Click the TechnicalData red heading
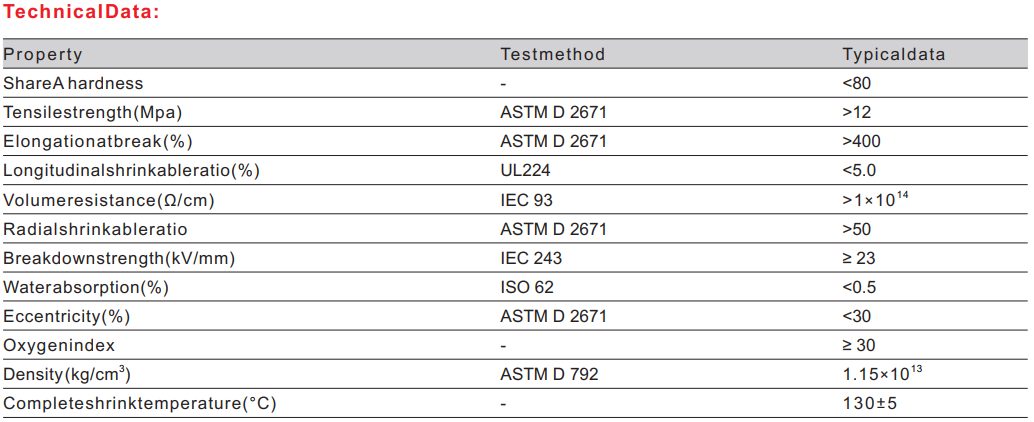The width and height of the screenshot is (1034, 422). pos(80,13)
